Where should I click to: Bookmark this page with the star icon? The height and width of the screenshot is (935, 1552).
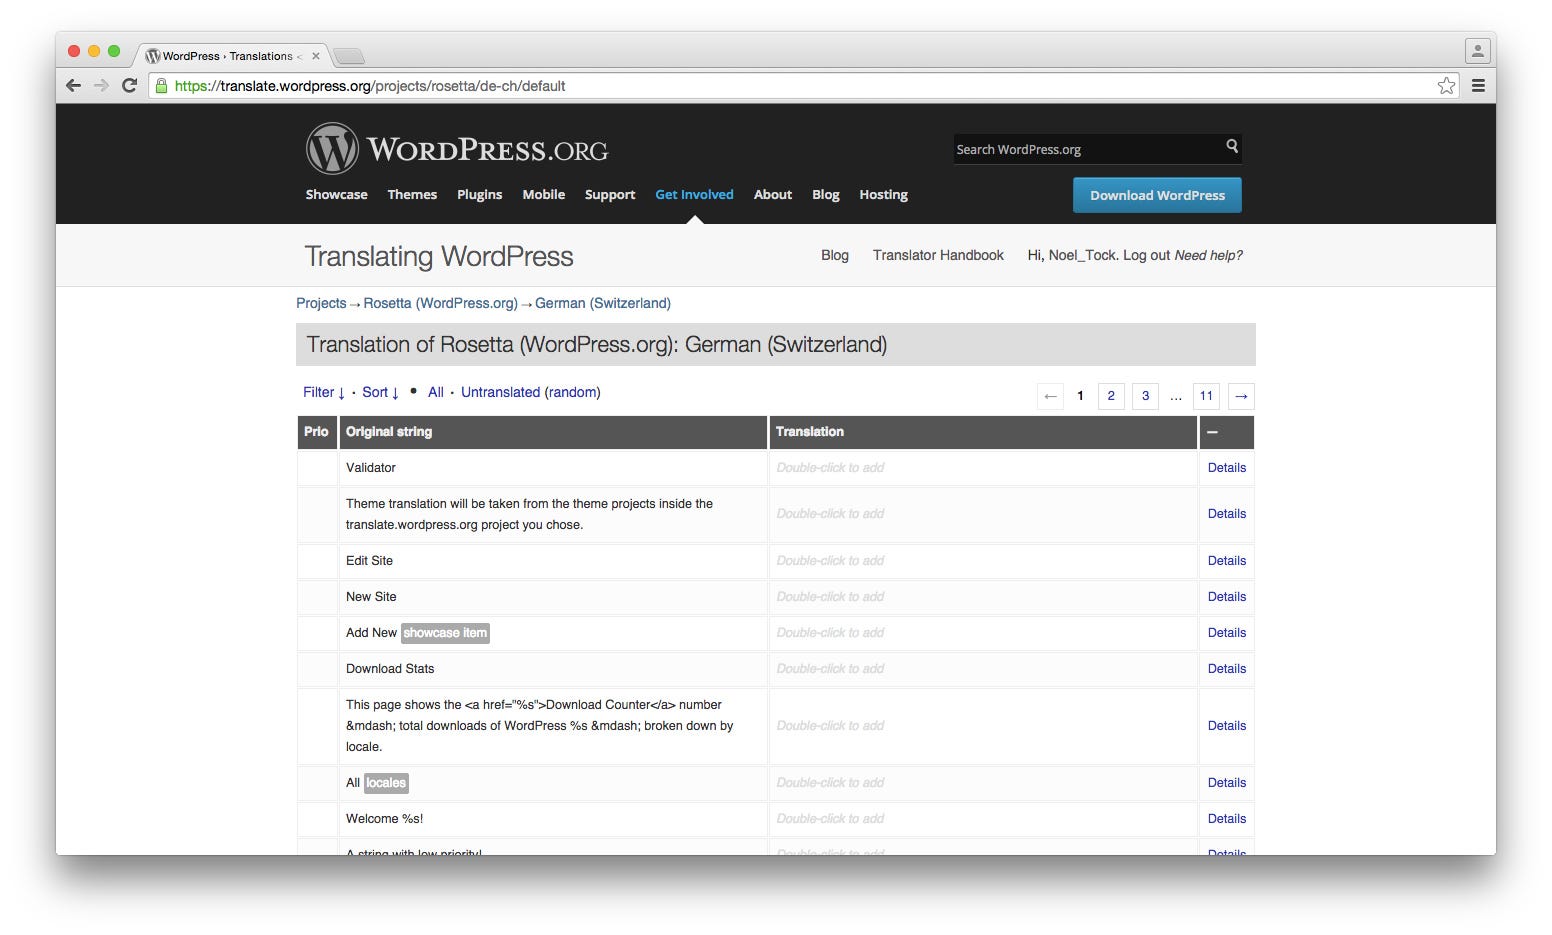coord(1446,86)
